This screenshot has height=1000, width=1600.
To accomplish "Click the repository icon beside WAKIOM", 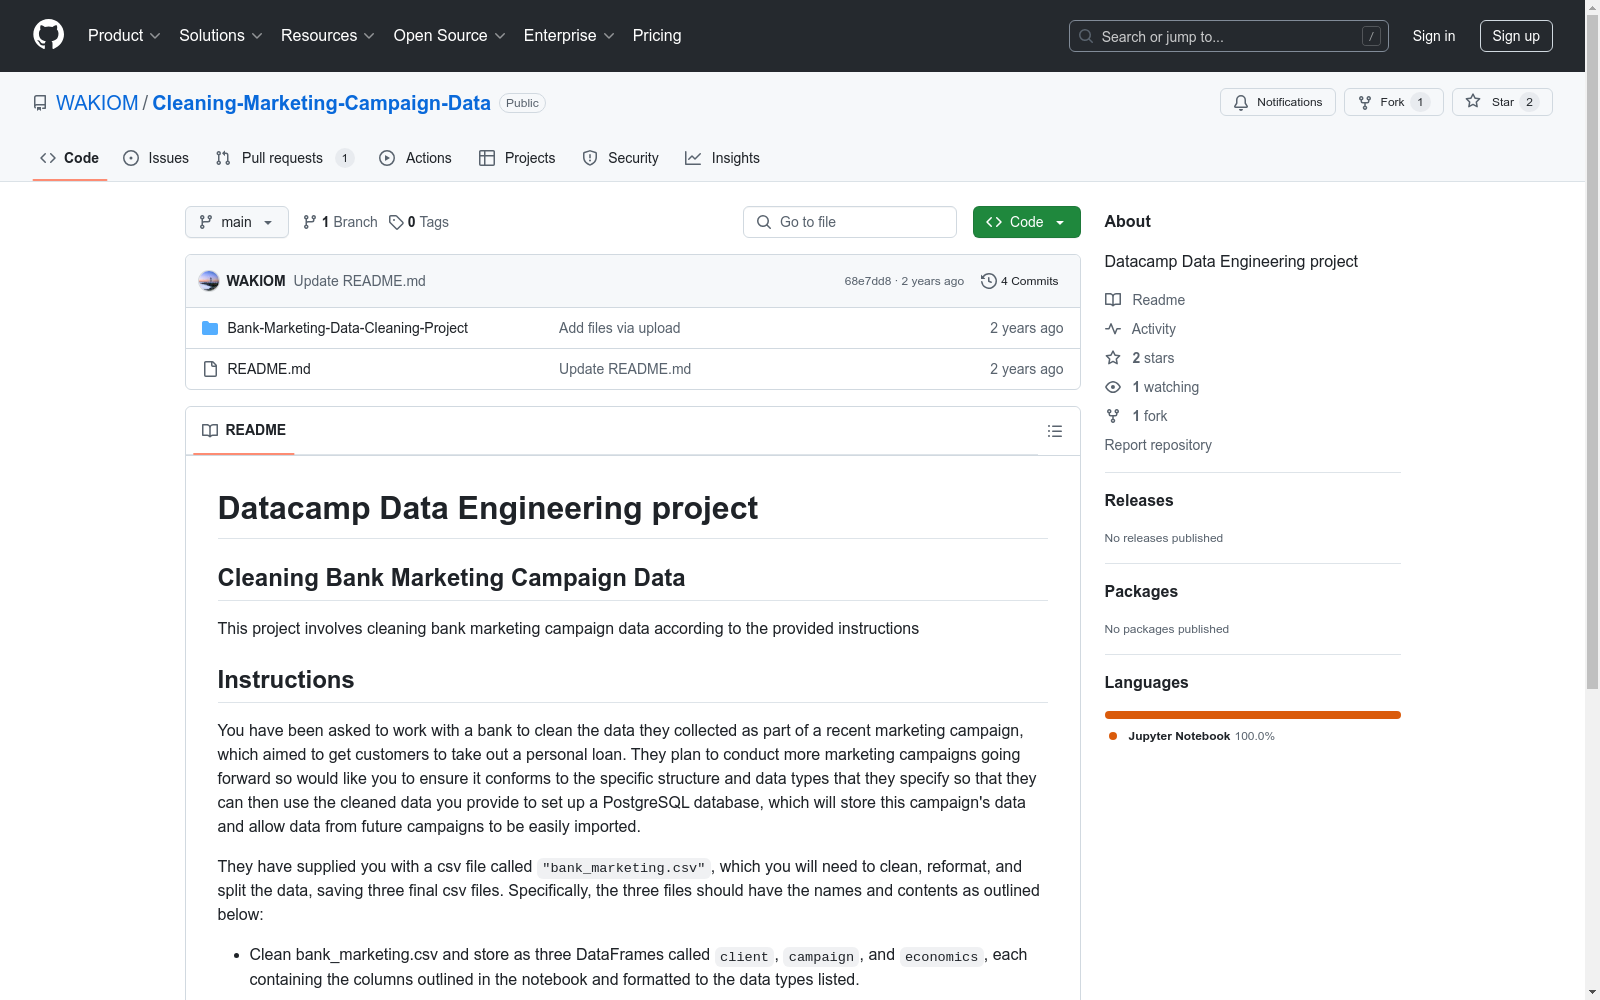I will coord(40,103).
